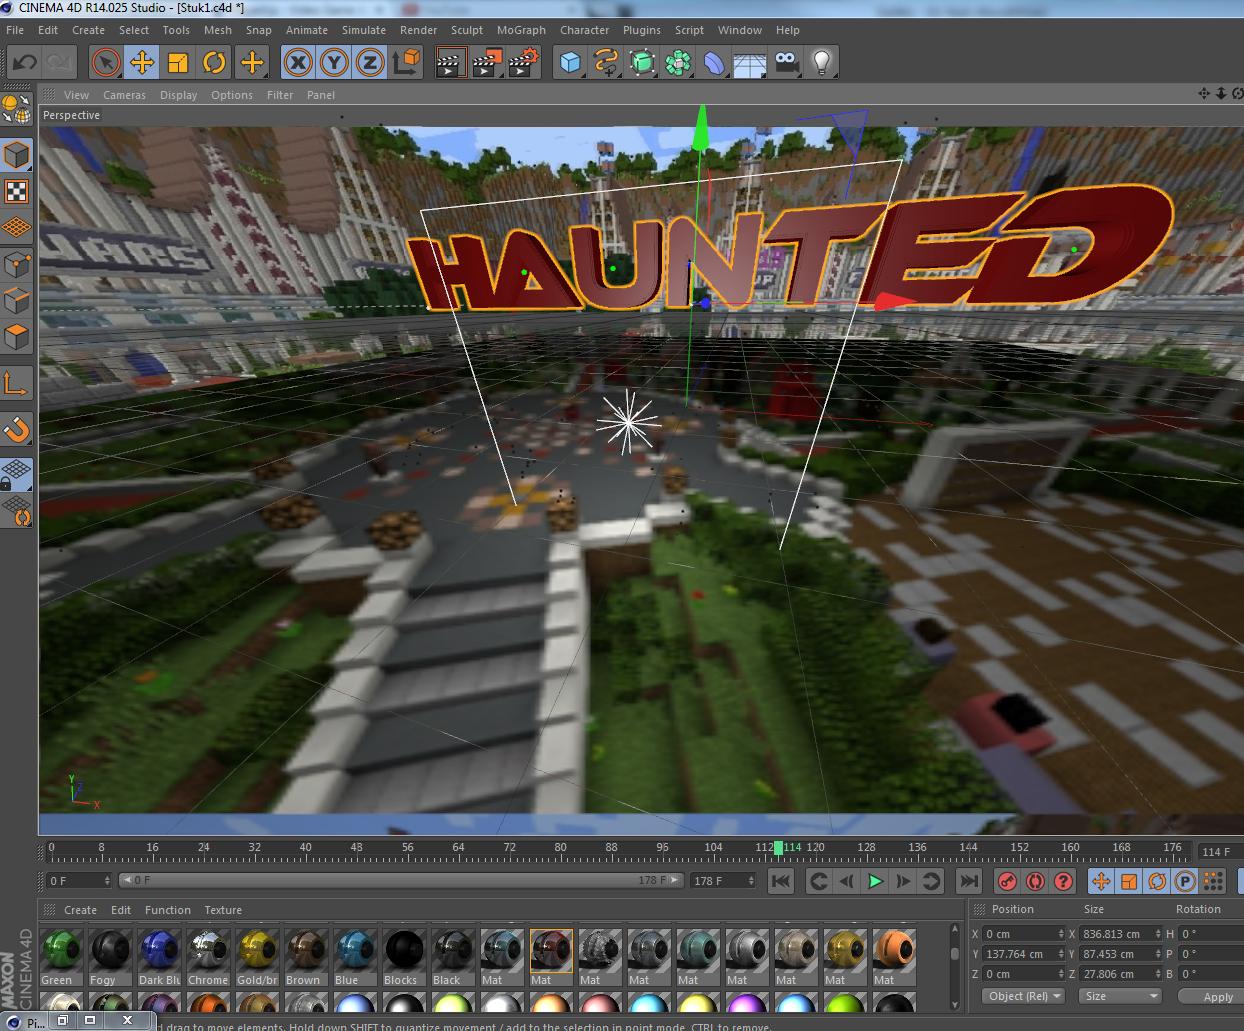Add a Camera object
This screenshot has height=1031, width=1244.
[786, 63]
